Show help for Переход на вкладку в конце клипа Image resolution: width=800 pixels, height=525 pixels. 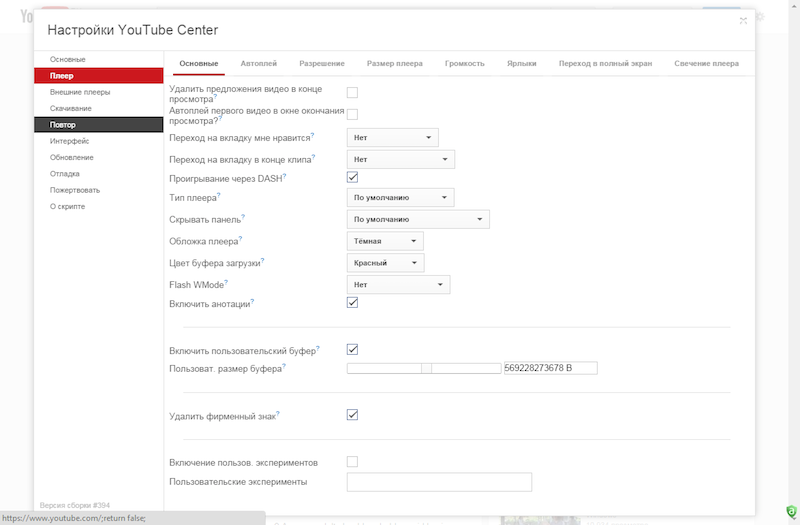pos(314,157)
